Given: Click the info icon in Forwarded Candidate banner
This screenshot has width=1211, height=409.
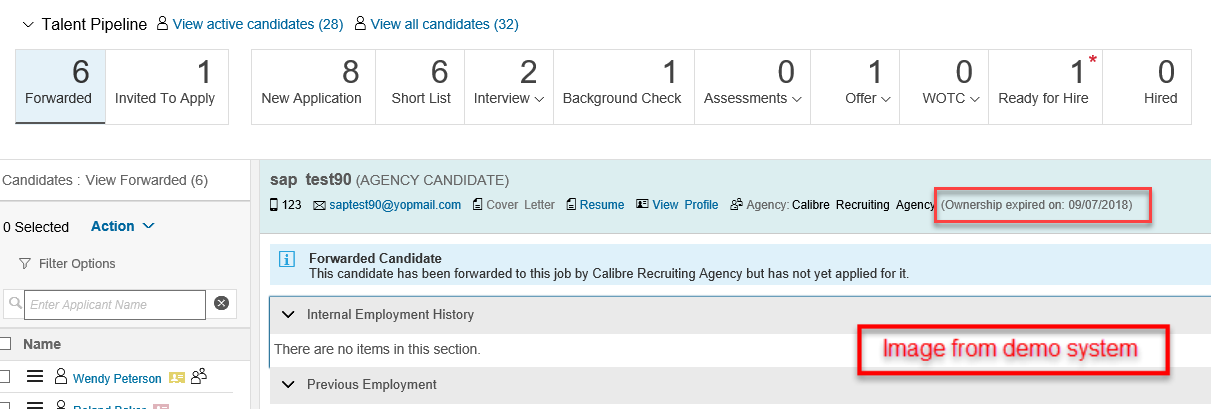Looking at the screenshot, I should click(287, 260).
